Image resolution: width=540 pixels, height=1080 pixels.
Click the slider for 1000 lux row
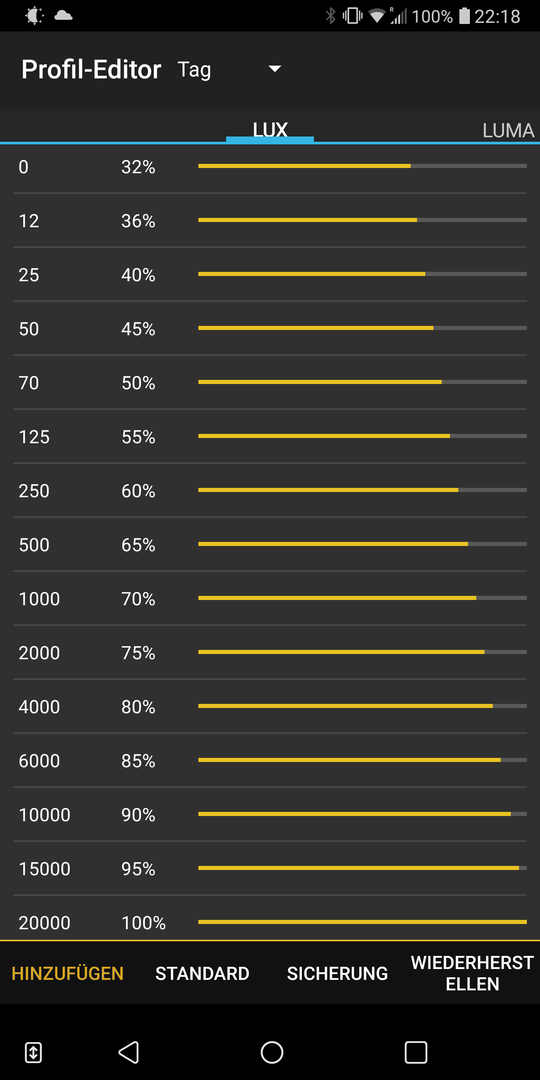click(x=362, y=598)
